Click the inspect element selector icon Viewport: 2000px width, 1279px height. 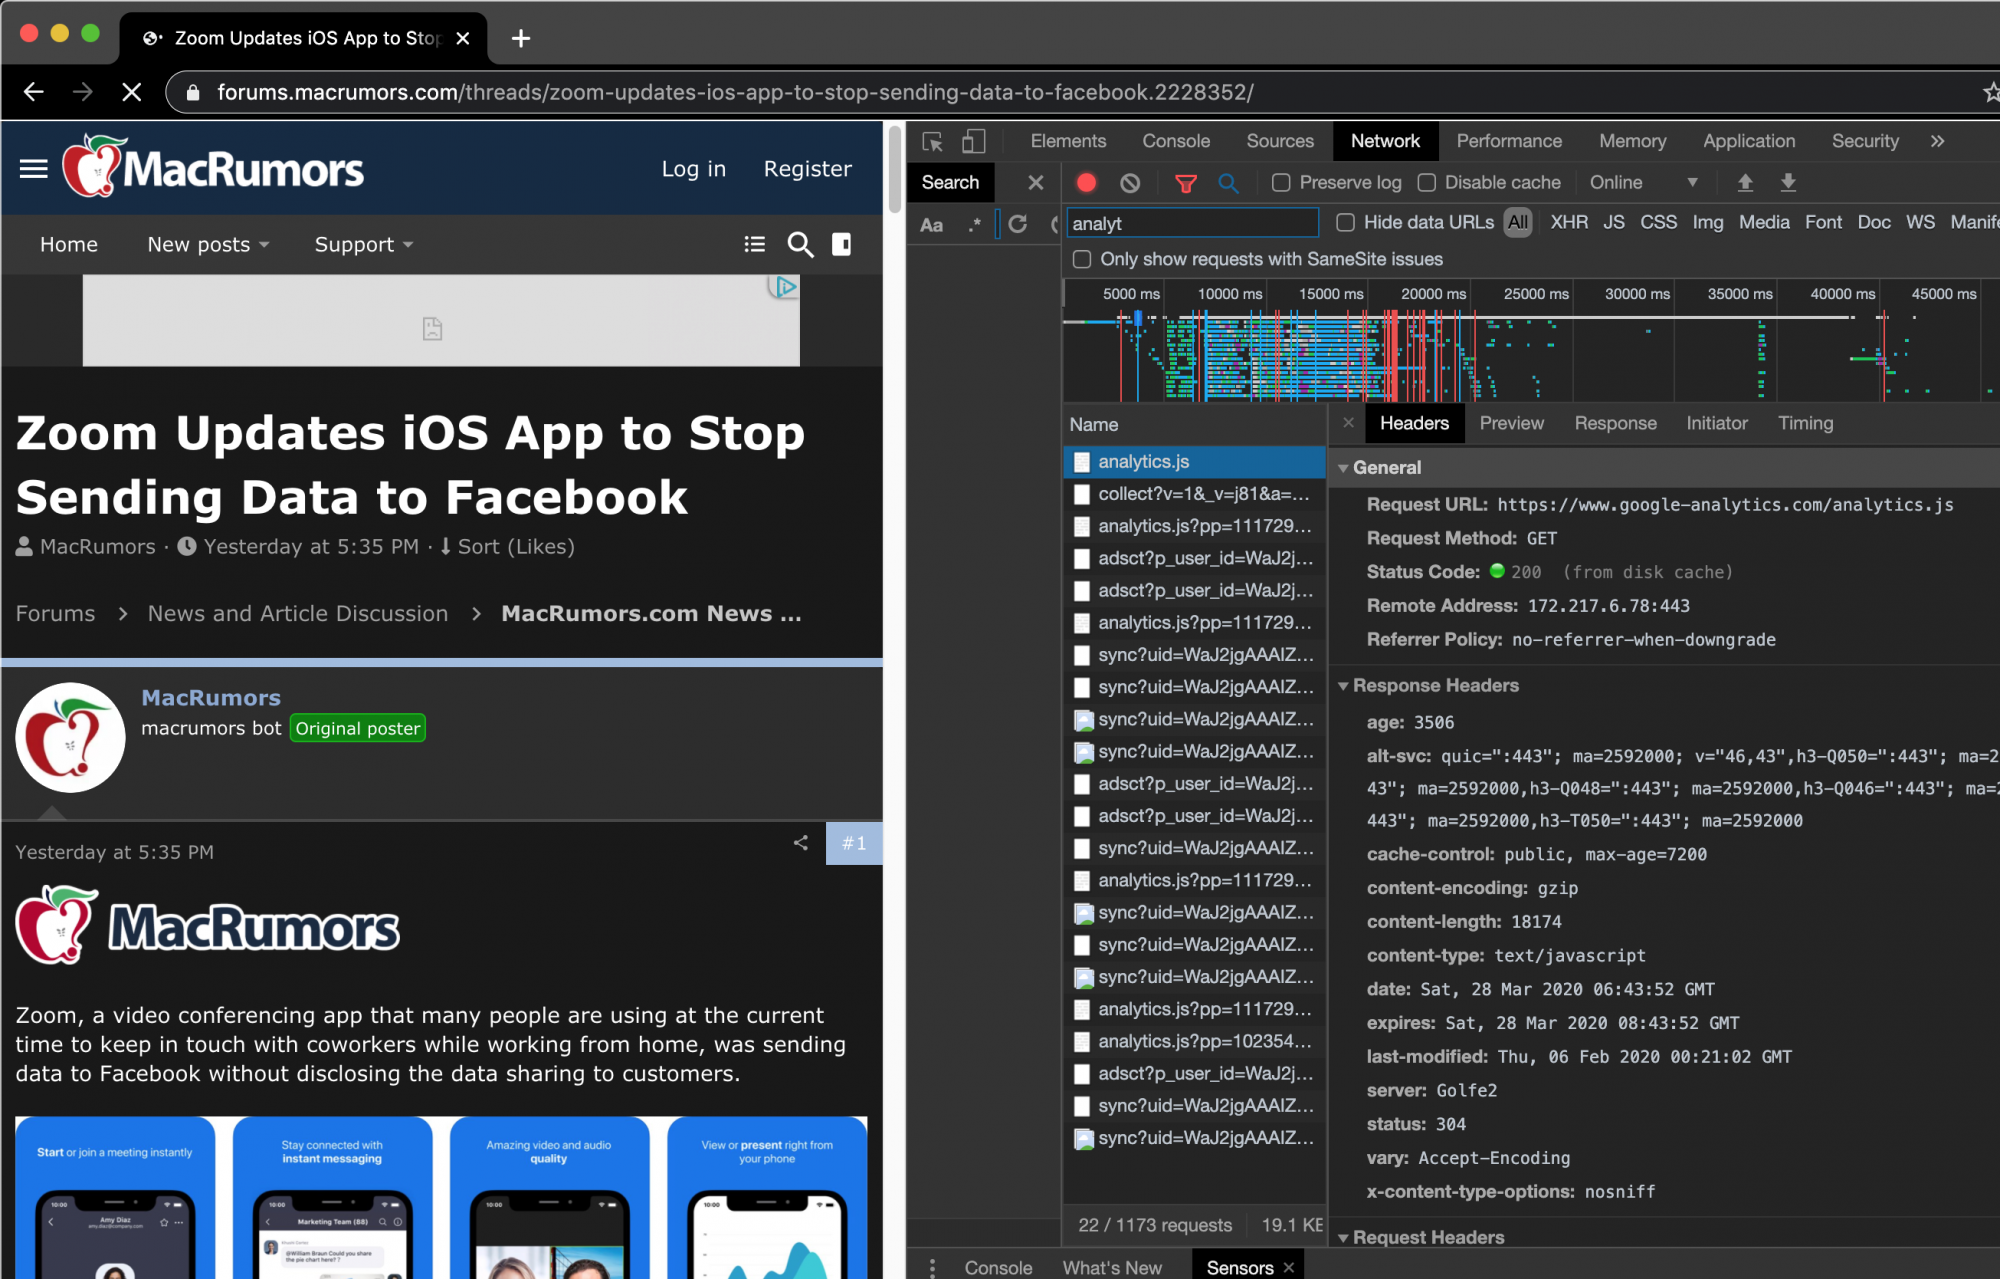pyautogui.click(x=932, y=141)
